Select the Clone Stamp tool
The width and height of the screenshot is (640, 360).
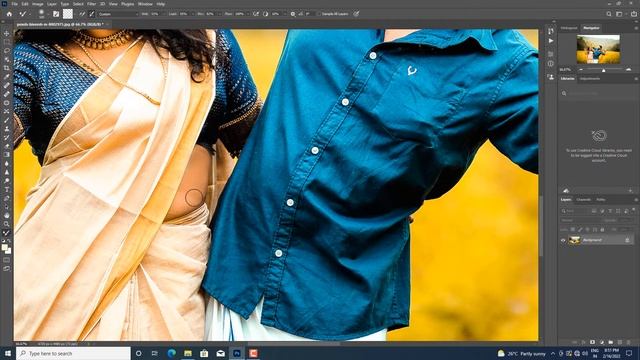[7, 129]
